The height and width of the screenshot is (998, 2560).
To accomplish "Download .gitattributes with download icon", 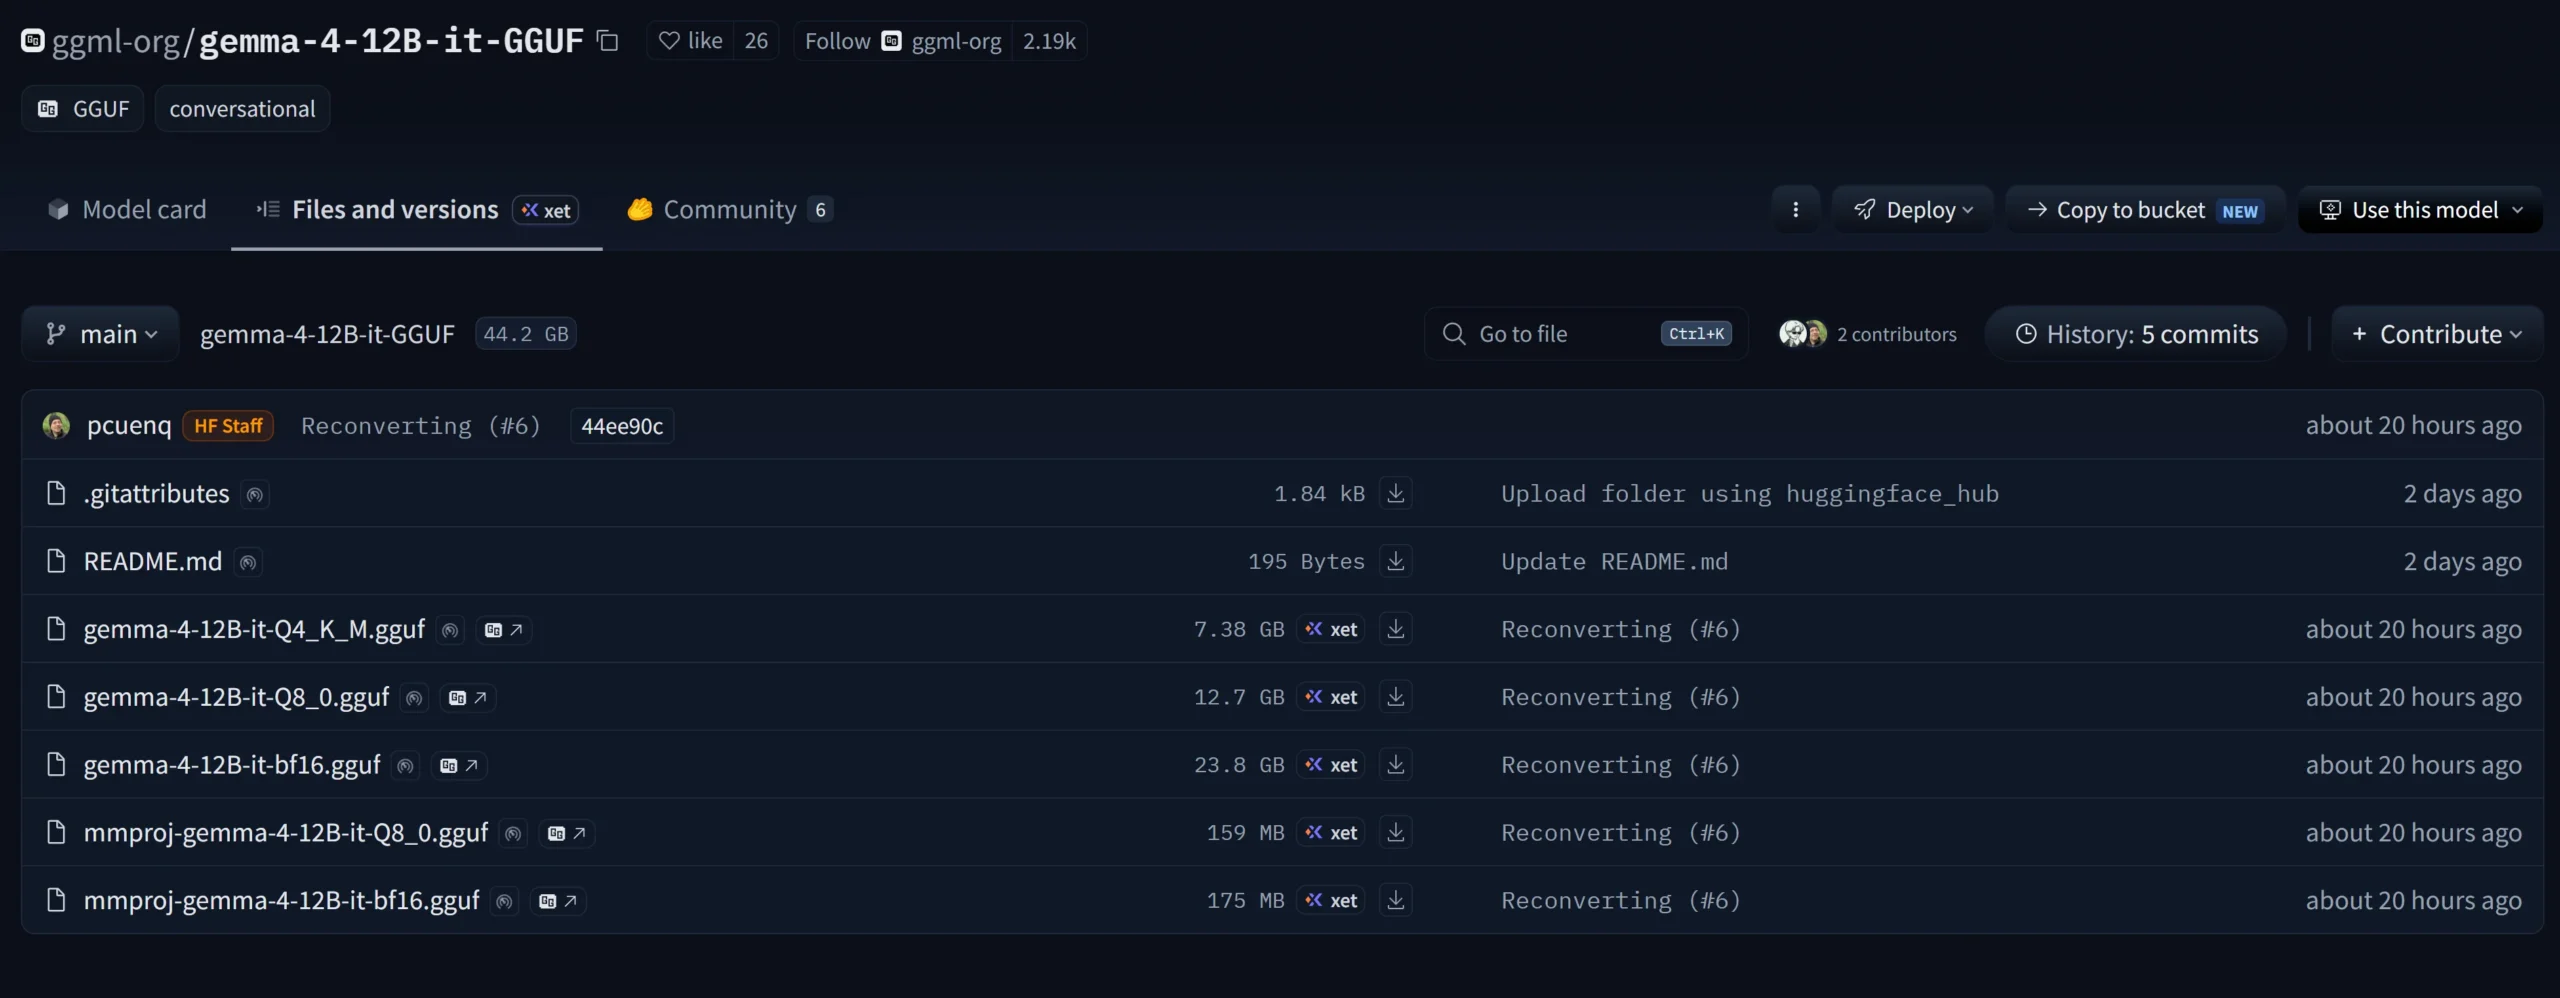I will point(1396,493).
